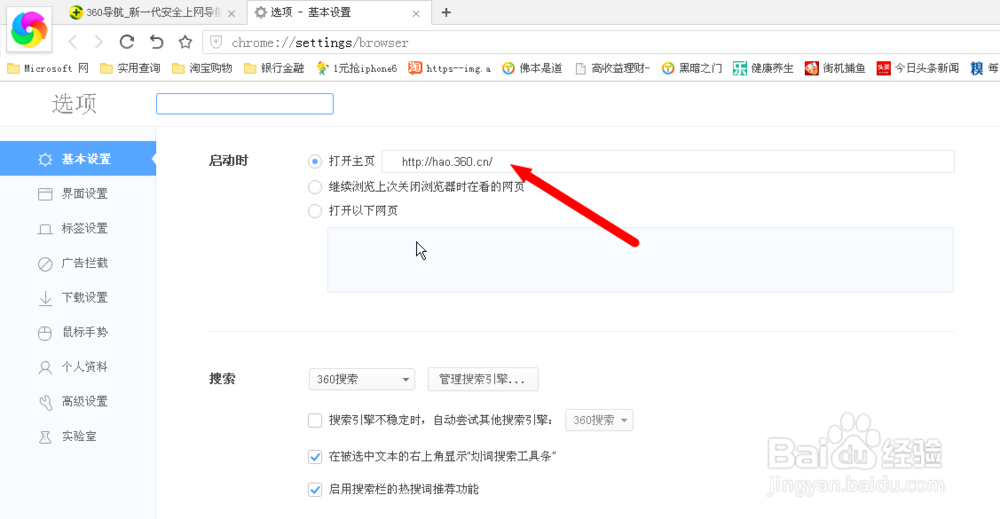Click 管理搜索引擎... button
The image size is (1000, 519).
point(483,379)
